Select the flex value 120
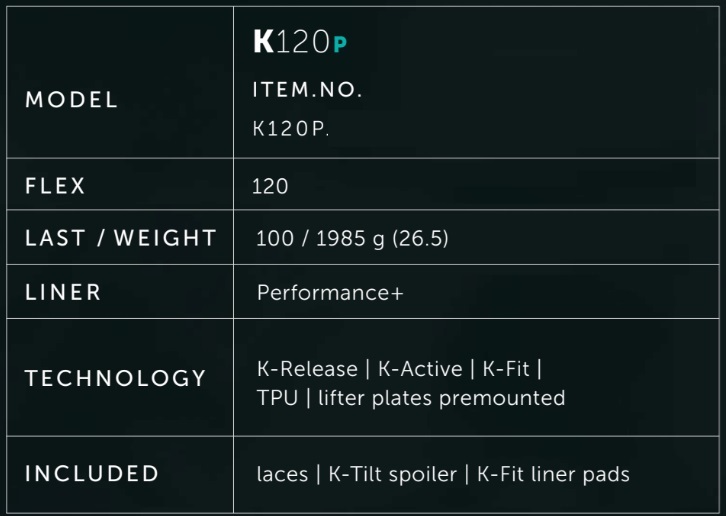 point(270,186)
